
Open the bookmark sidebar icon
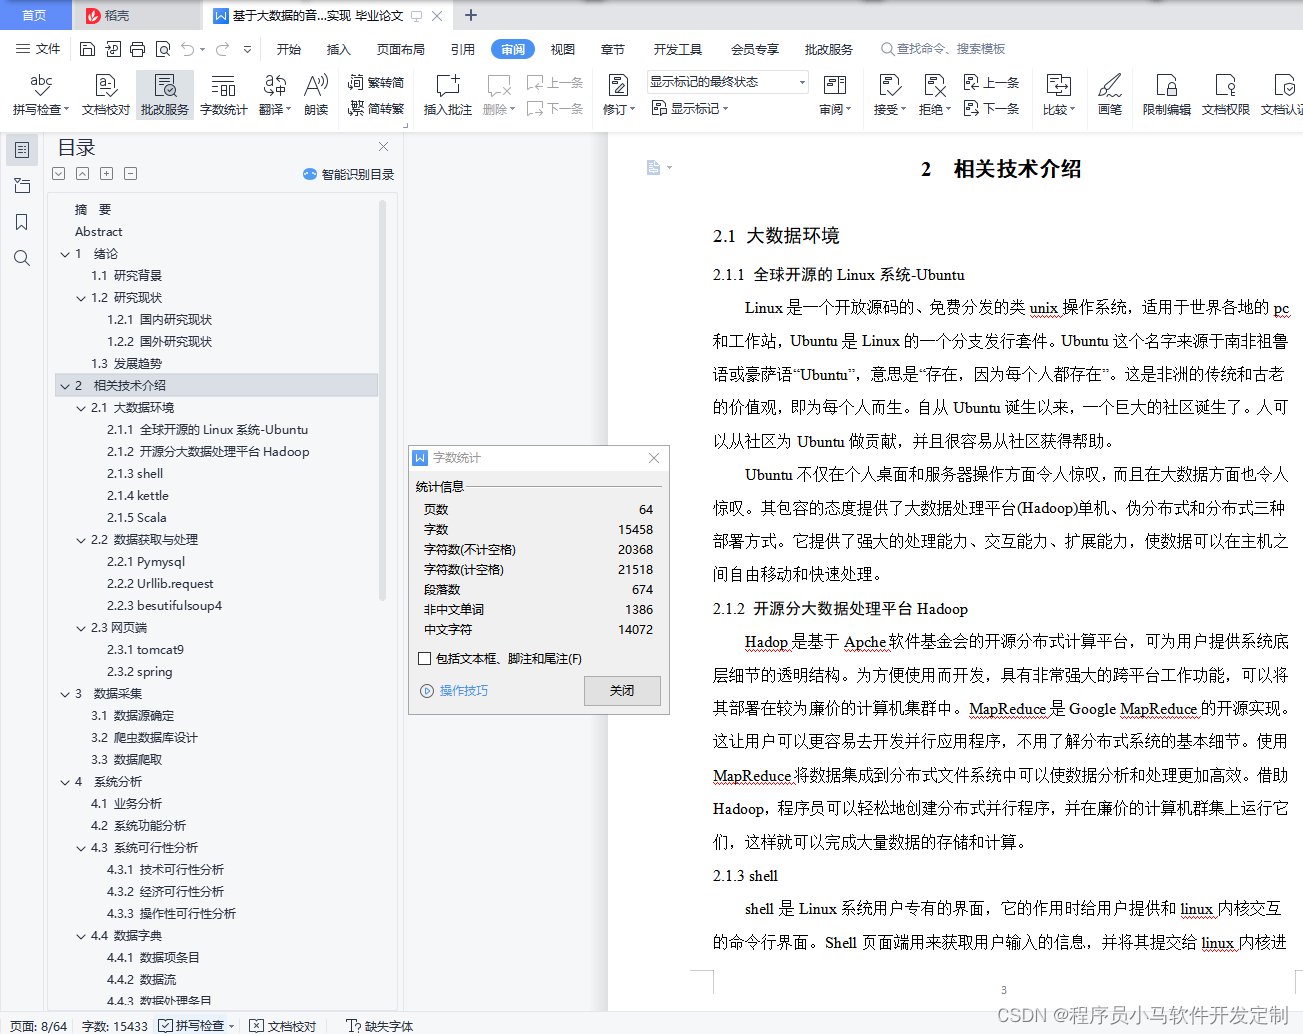tap(22, 222)
